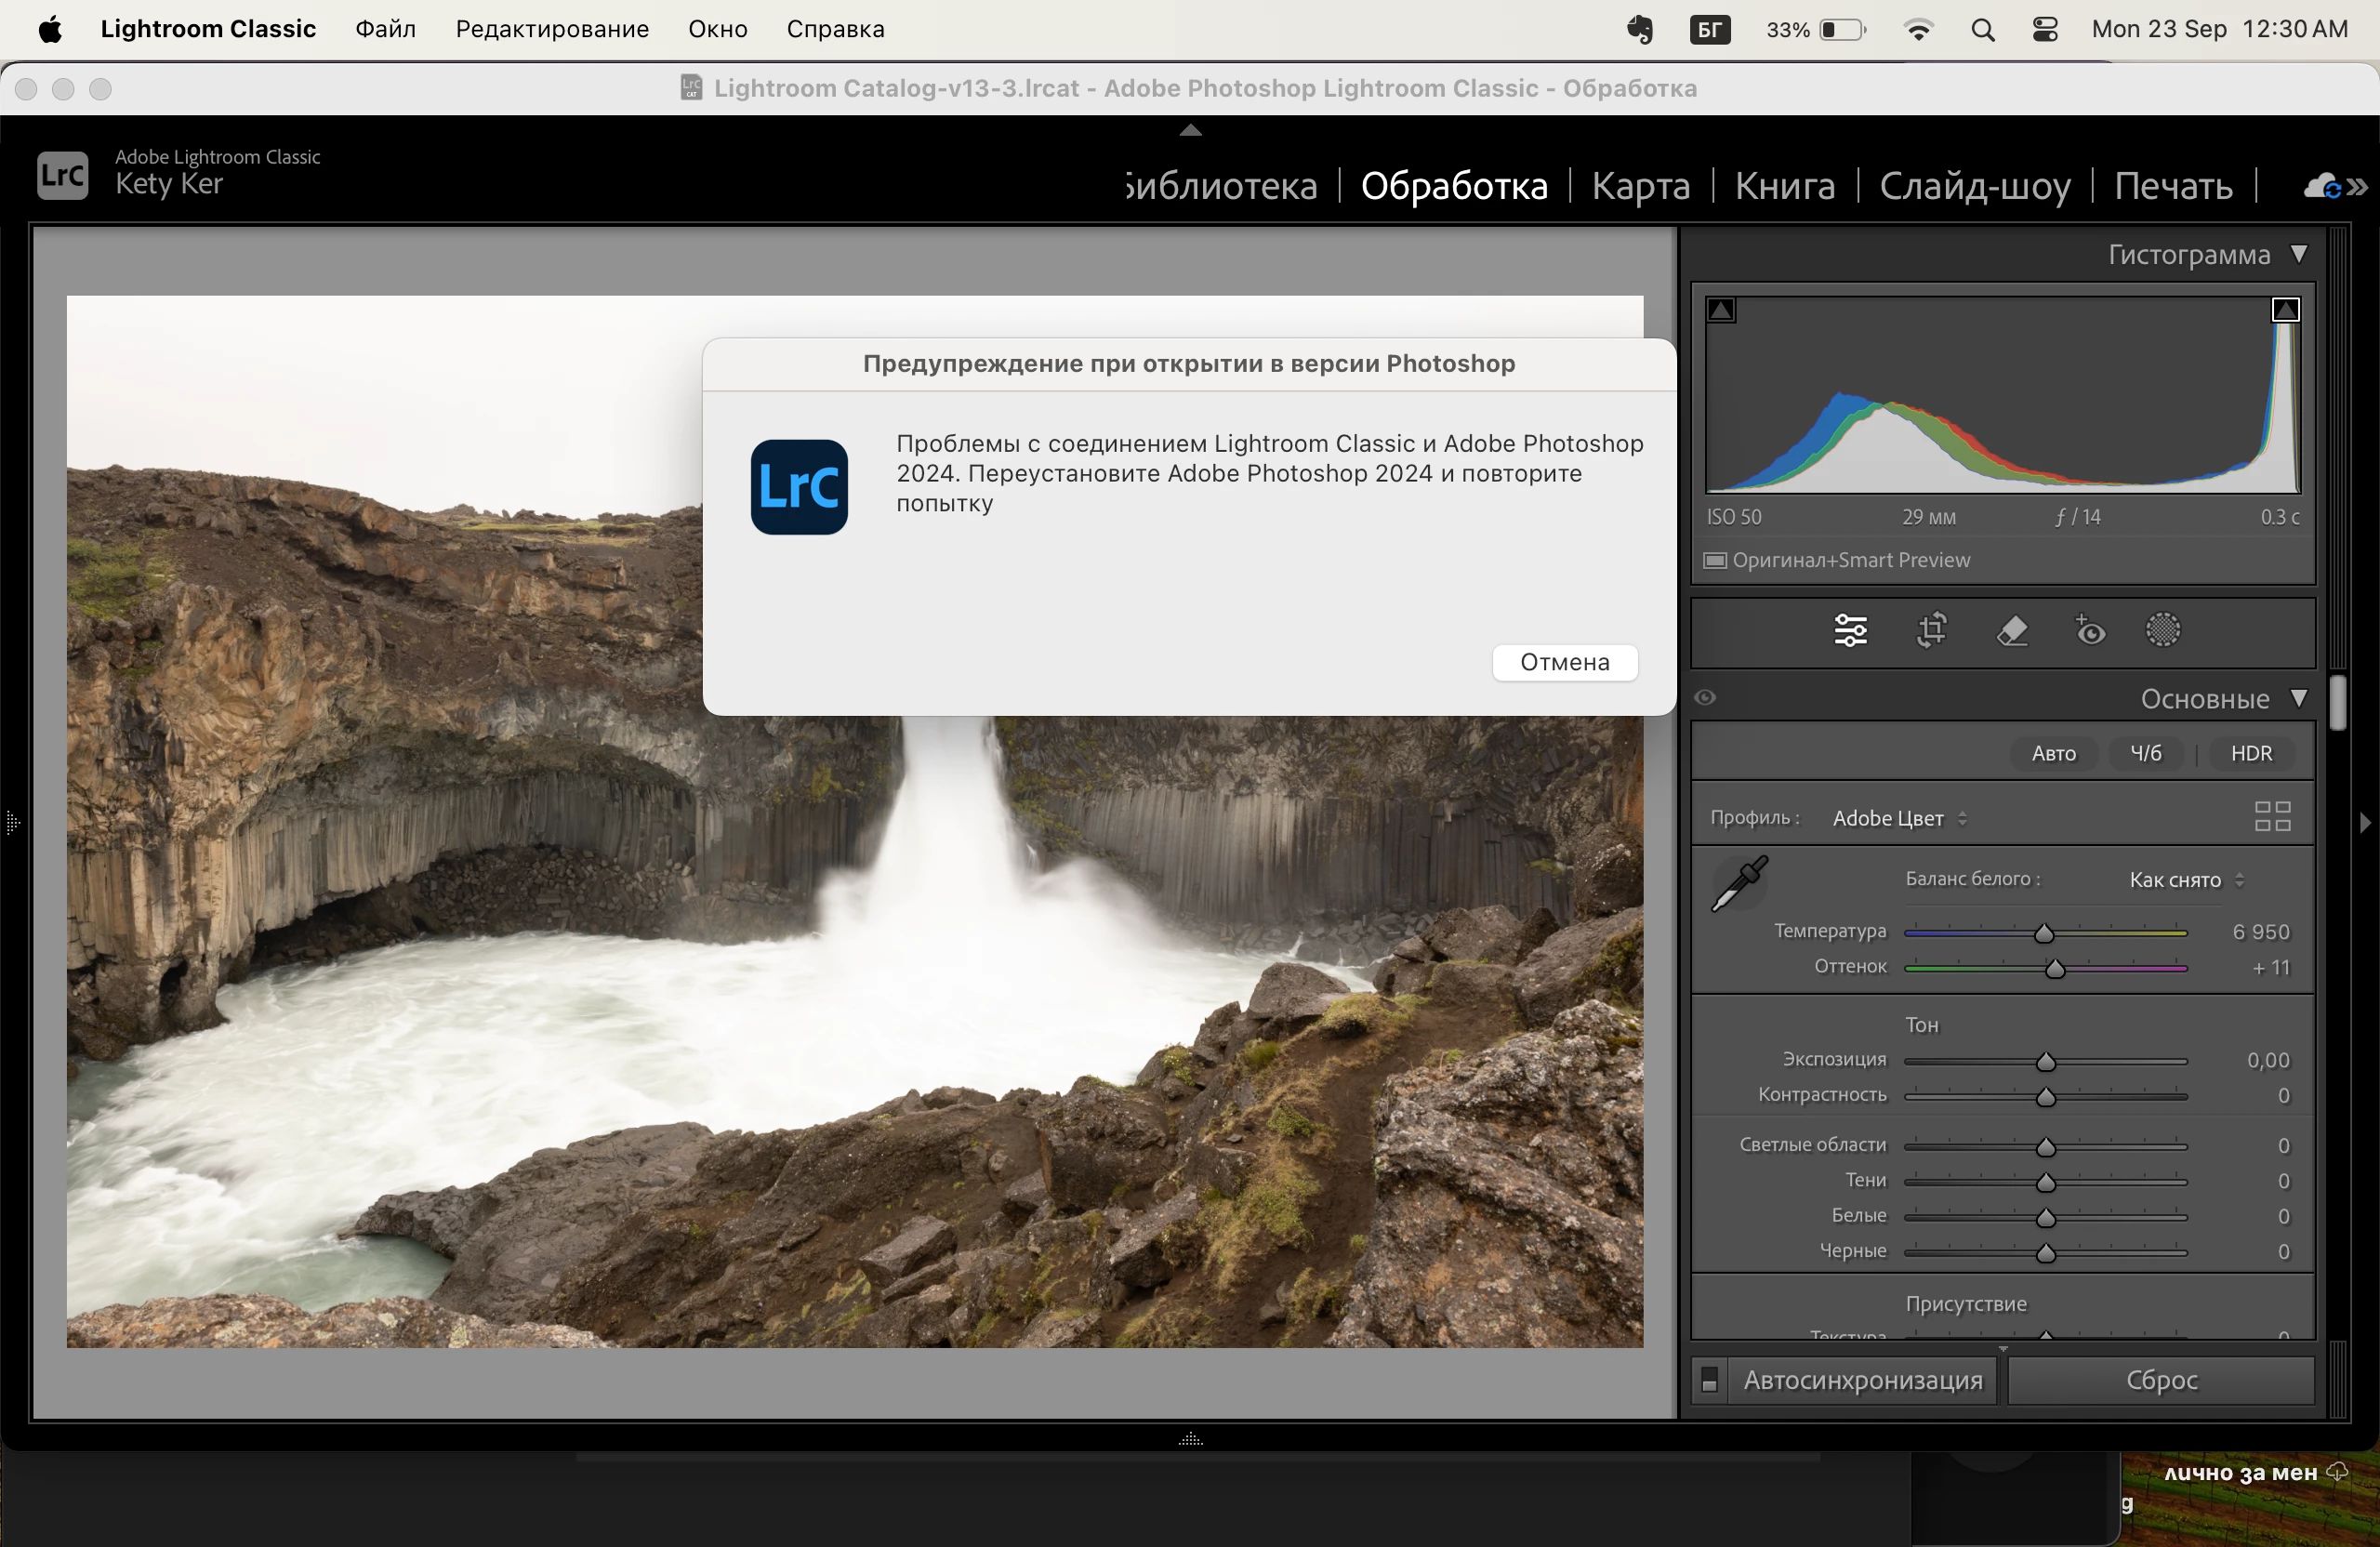Image resolution: width=2380 pixels, height=1547 pixels.
Task: Click the Температура slider handle
Action: tap(2044, 933)
